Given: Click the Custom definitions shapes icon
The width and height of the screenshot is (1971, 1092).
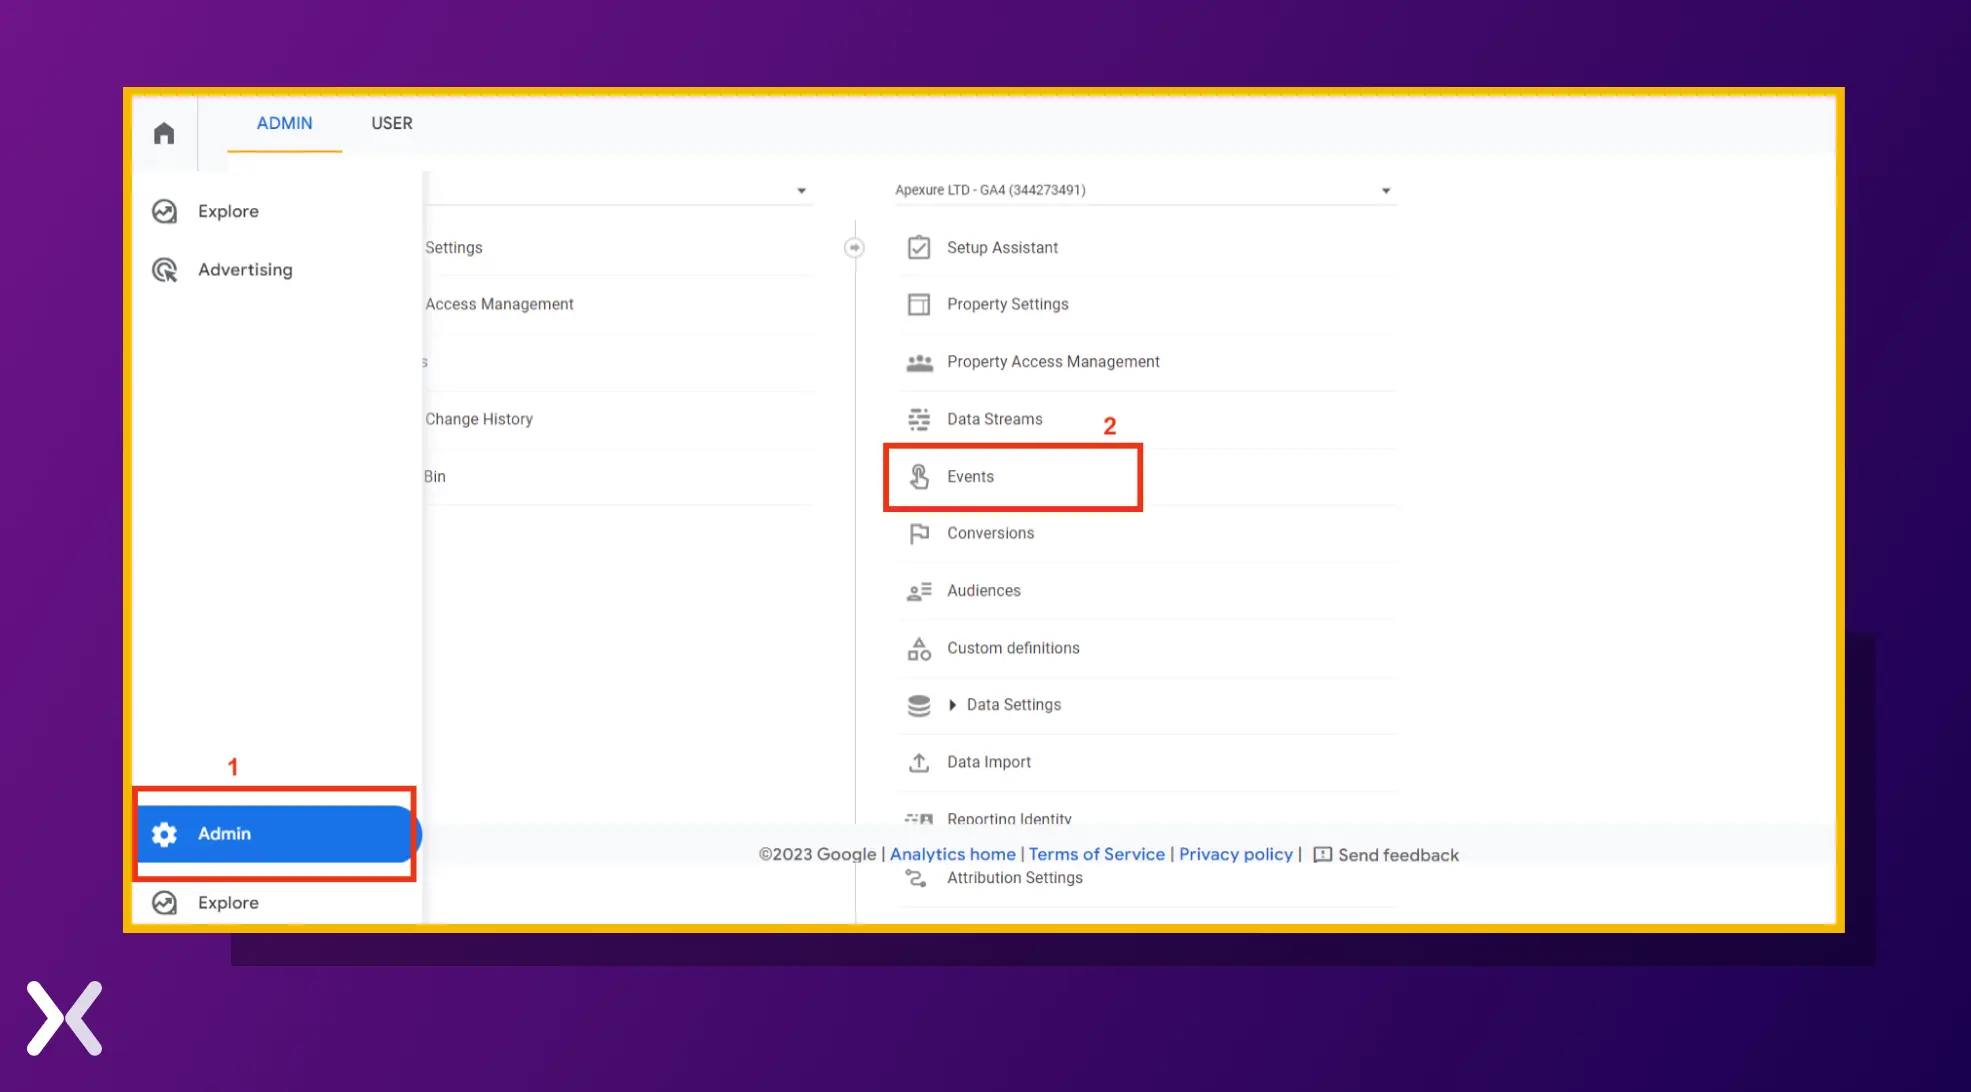Looking at the screenshot, I should click(x=919, y=648).
